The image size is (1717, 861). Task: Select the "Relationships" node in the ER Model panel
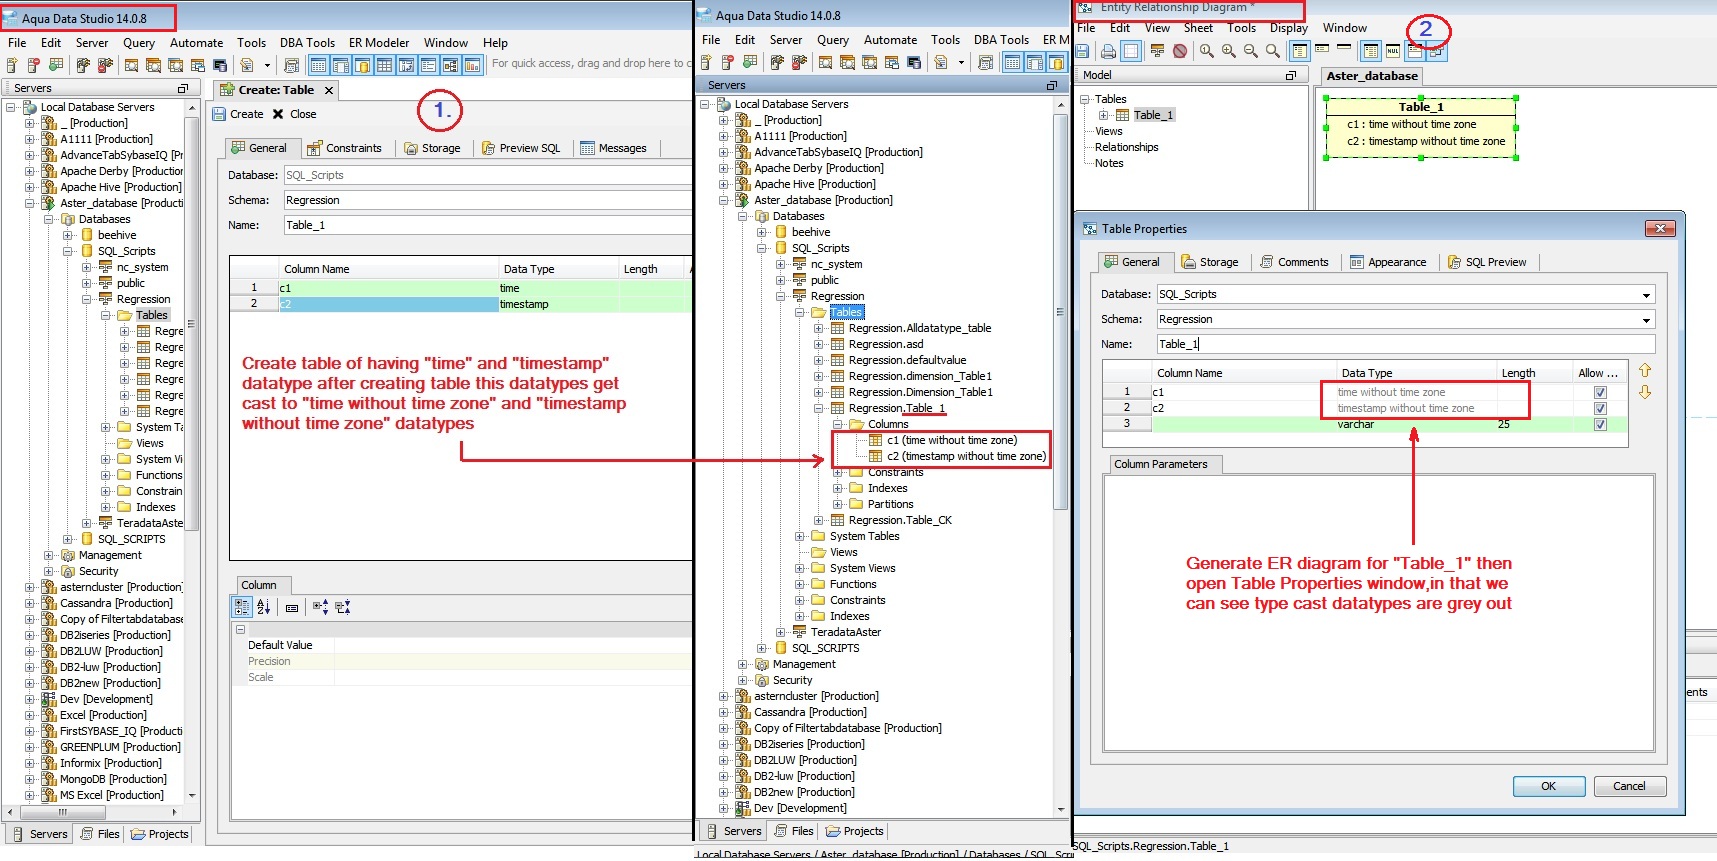[x=1126, y=147]
